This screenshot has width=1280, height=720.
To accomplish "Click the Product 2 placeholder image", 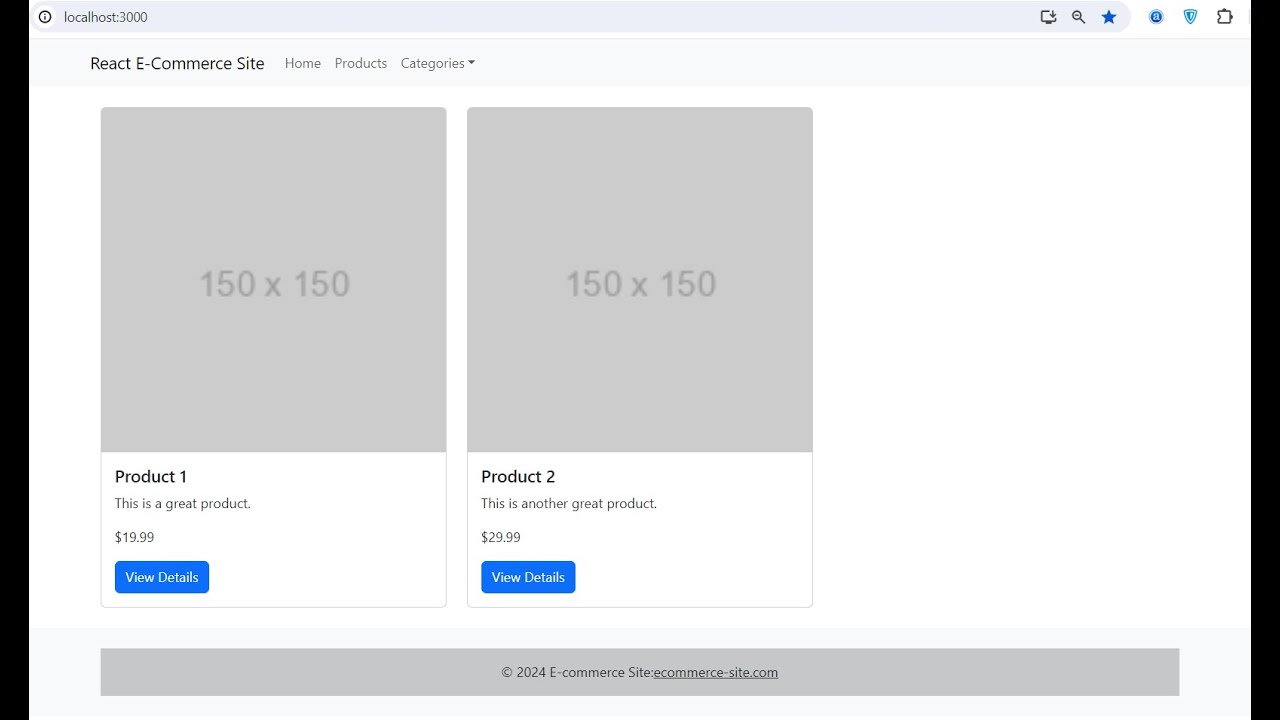I will pos(640,280).
